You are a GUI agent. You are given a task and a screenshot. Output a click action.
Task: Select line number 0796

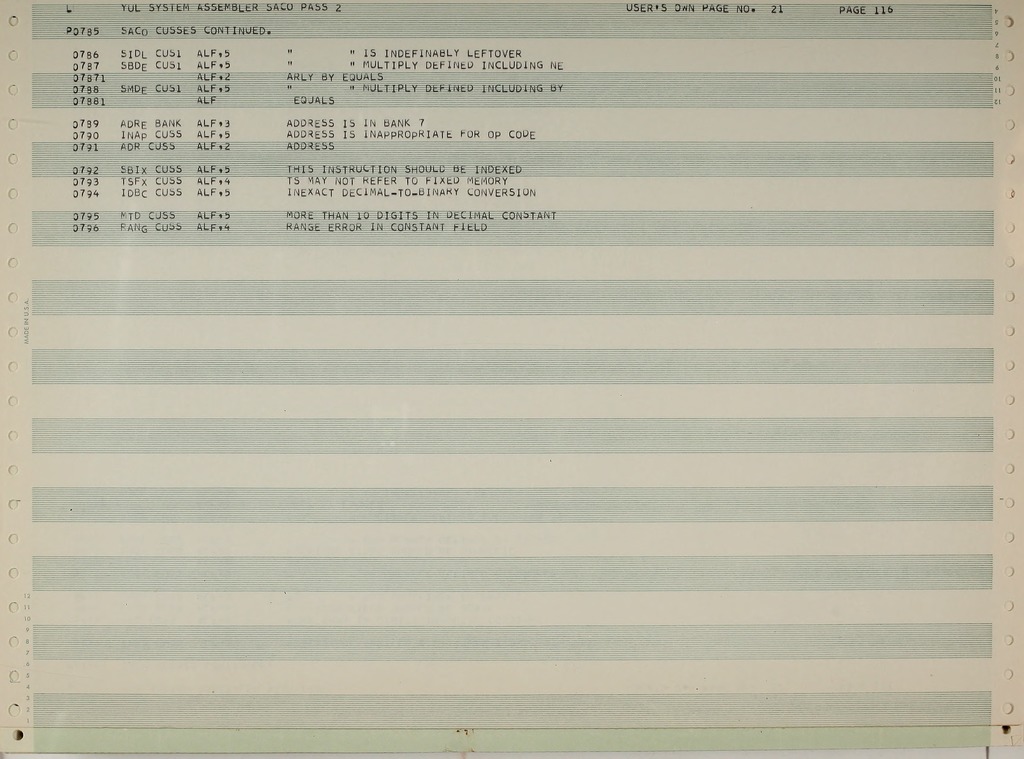click(86, 228)
